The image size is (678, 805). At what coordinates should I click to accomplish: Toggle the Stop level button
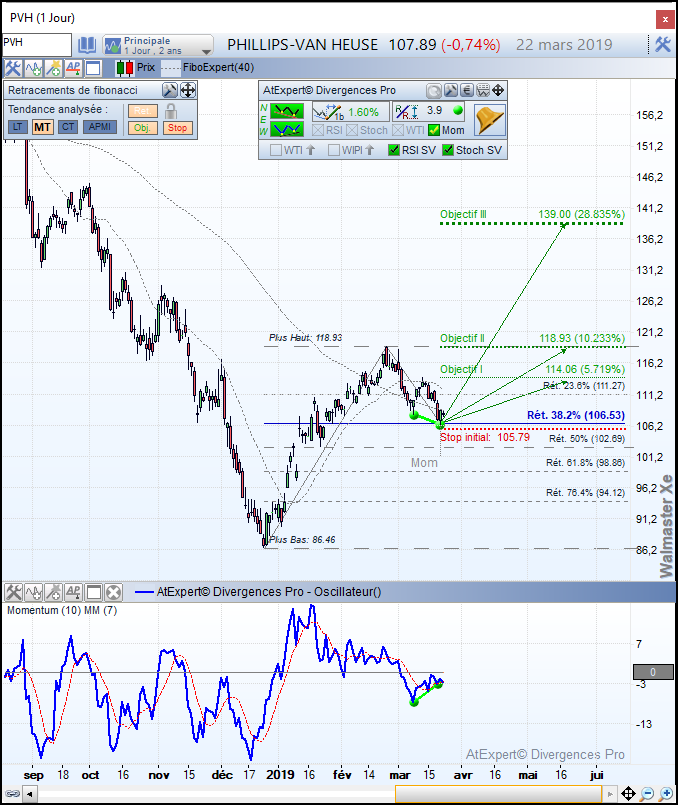[x=178, y=128]
